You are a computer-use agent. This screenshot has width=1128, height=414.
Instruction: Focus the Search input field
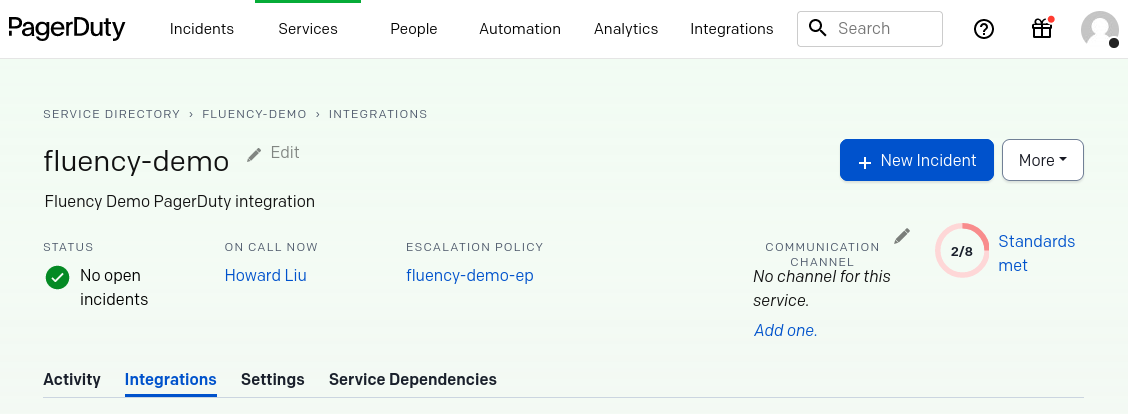click(870, 29)
